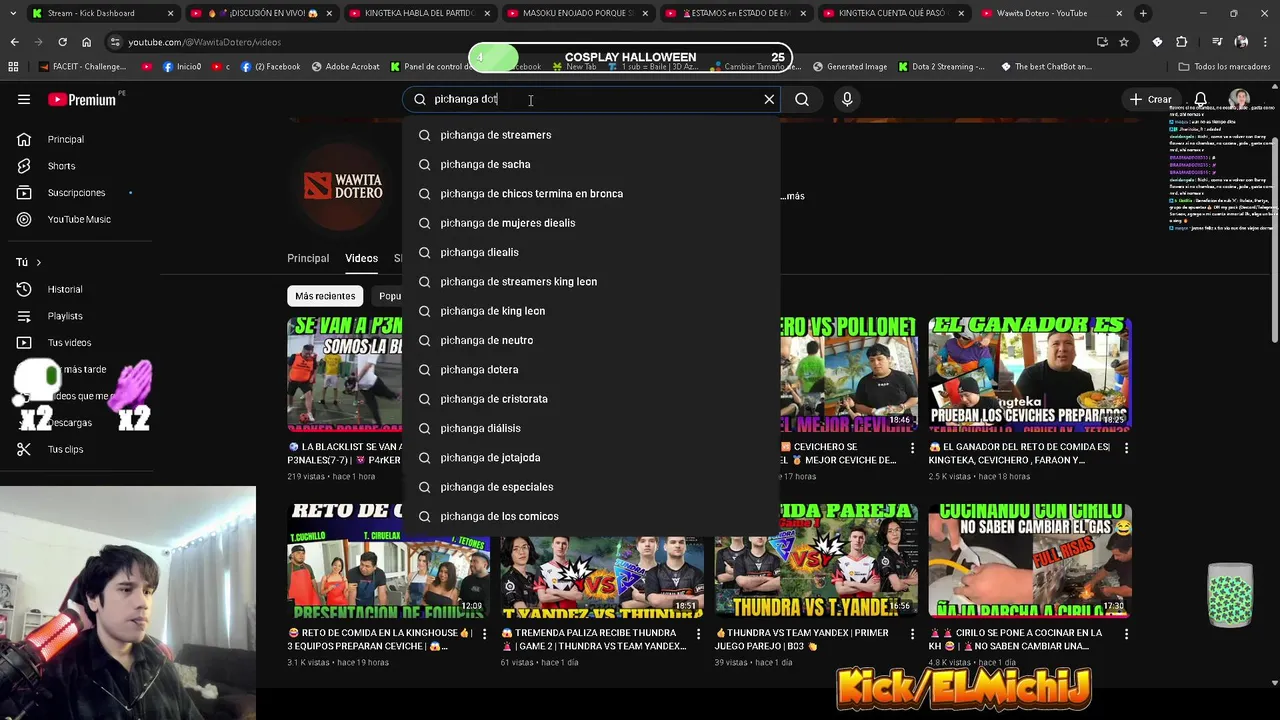The width and height of the screenshot is (1280, 720).
Task: Click the YouTube Premium logo
Action: click(82, 99)
